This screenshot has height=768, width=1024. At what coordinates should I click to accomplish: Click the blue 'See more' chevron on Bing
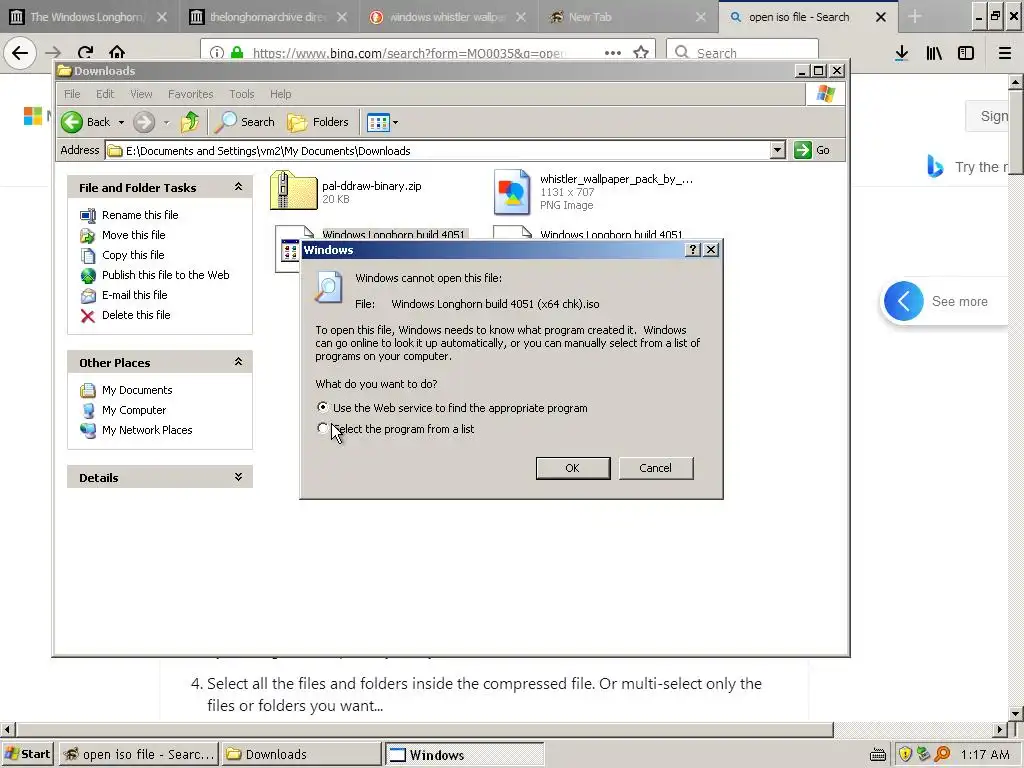tap(903, 301)
